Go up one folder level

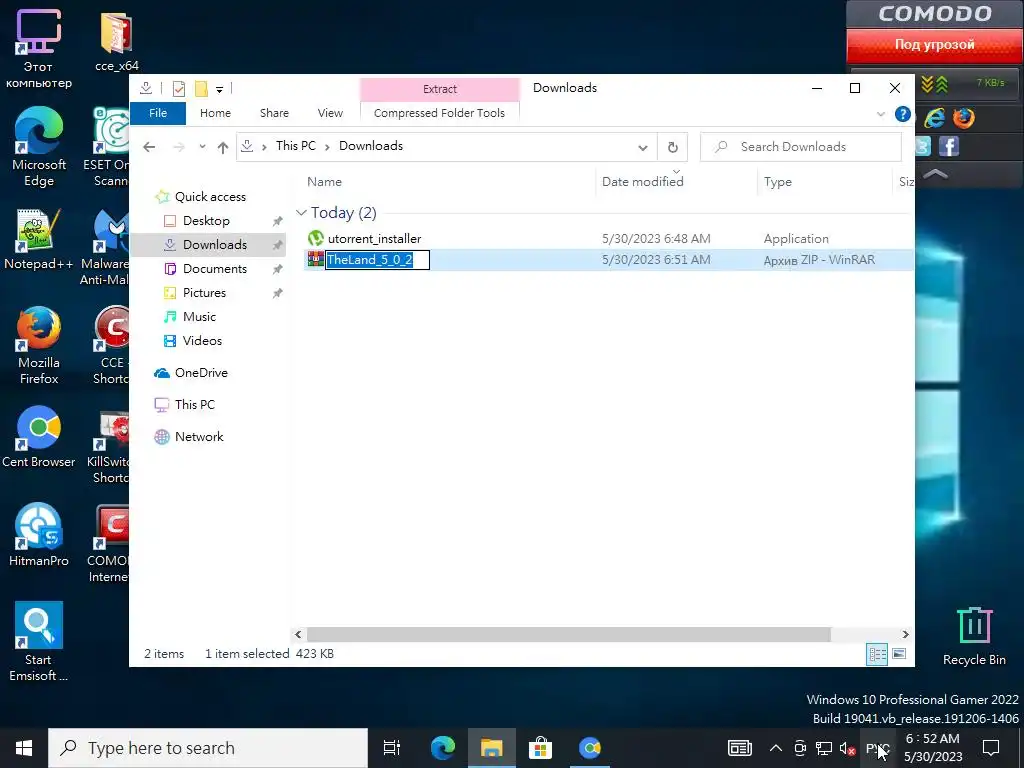click(223, 148)
